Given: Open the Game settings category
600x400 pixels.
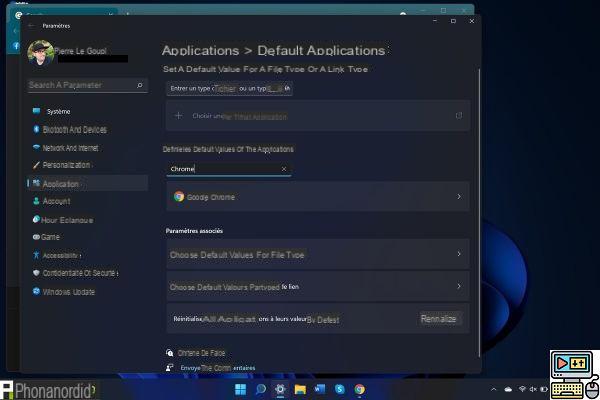Looking at the screenshot, I should (88, 237).
